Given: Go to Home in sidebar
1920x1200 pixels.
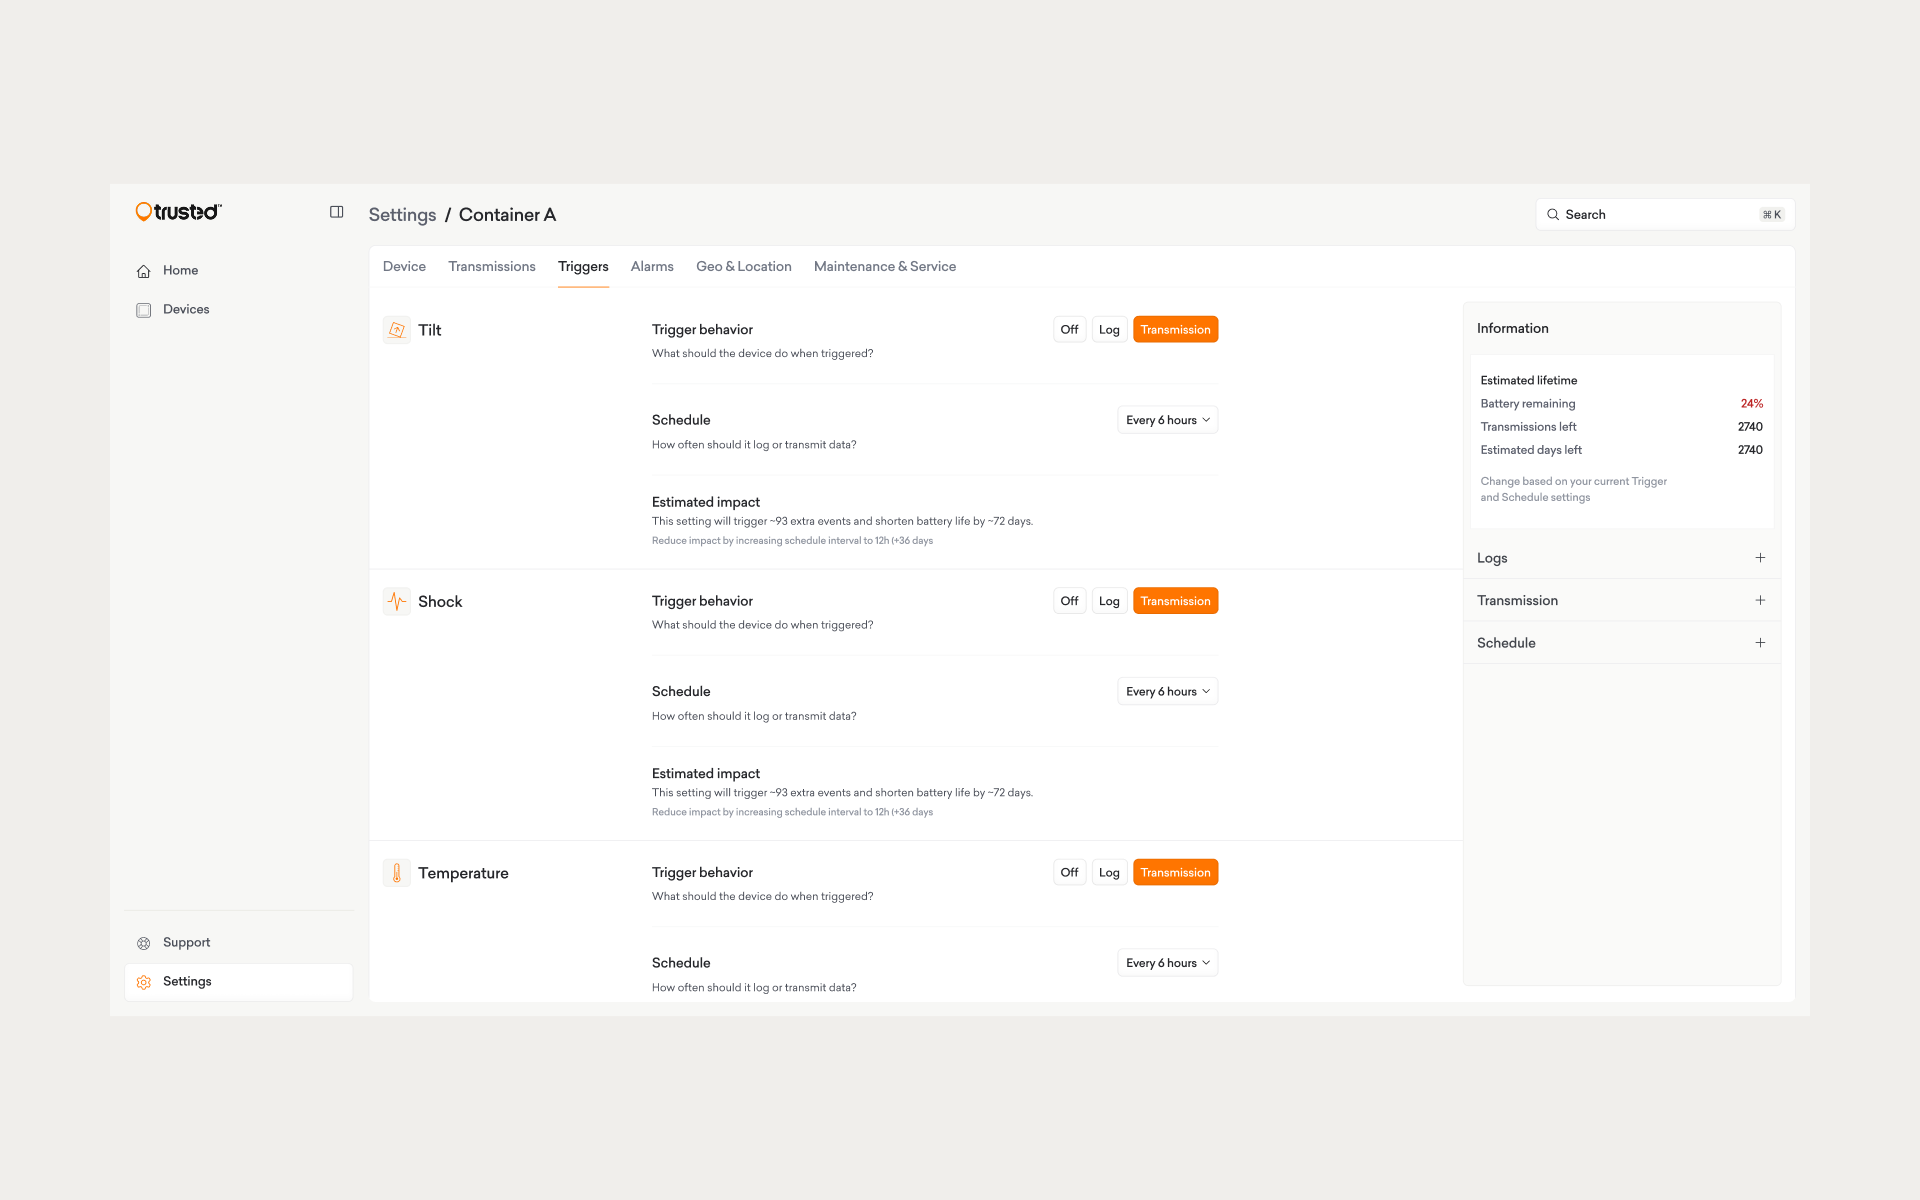Looking at the screenshot, I should [x=238, y=271].
